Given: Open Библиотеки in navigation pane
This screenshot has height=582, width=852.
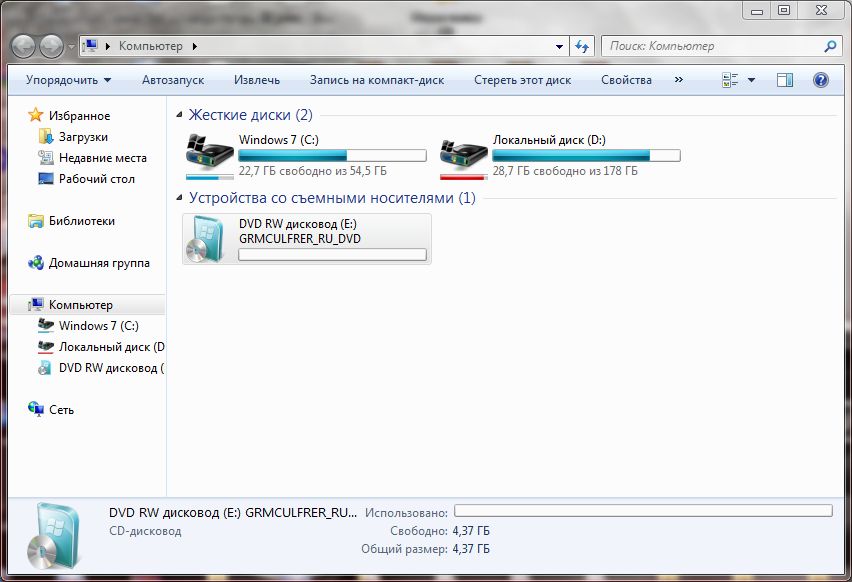Looking at the screenshot, I should point(82,221).
